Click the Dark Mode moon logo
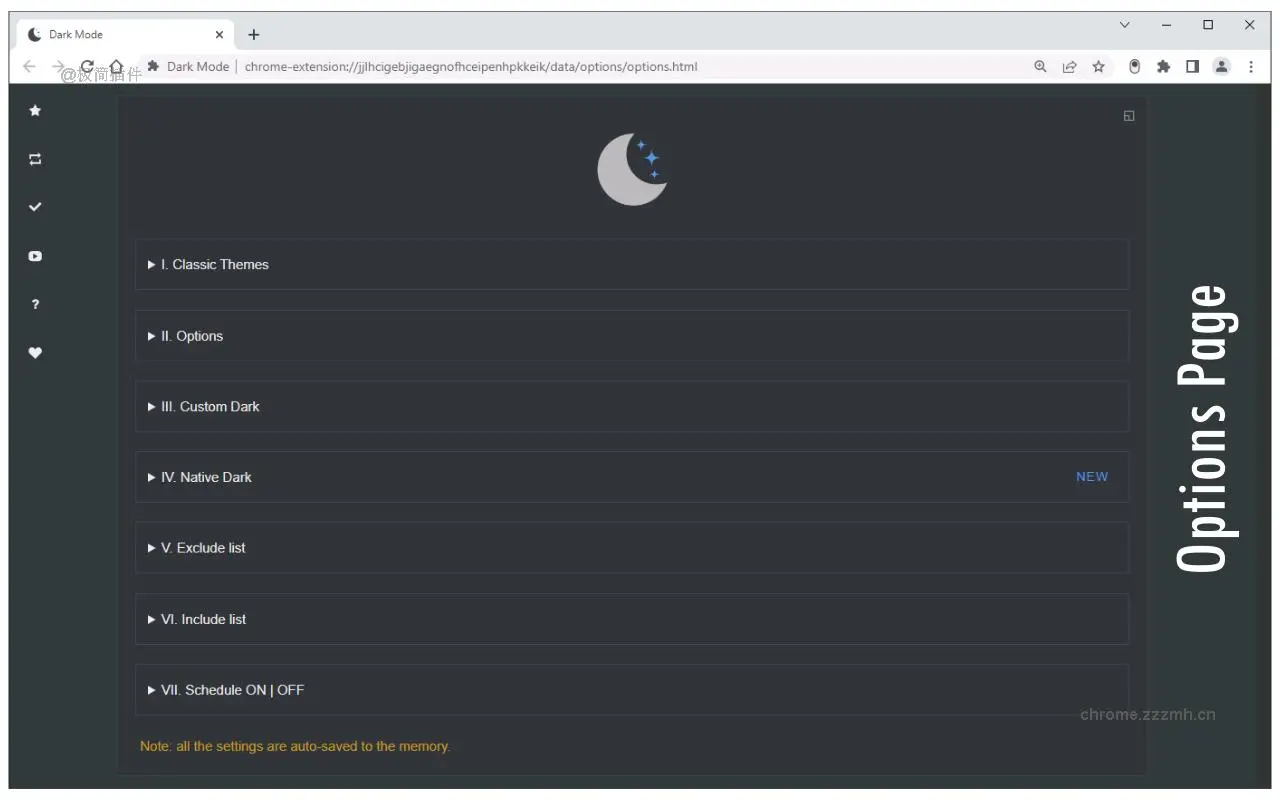The width and height of the screenshot is (1280, 800). [632, 168]
